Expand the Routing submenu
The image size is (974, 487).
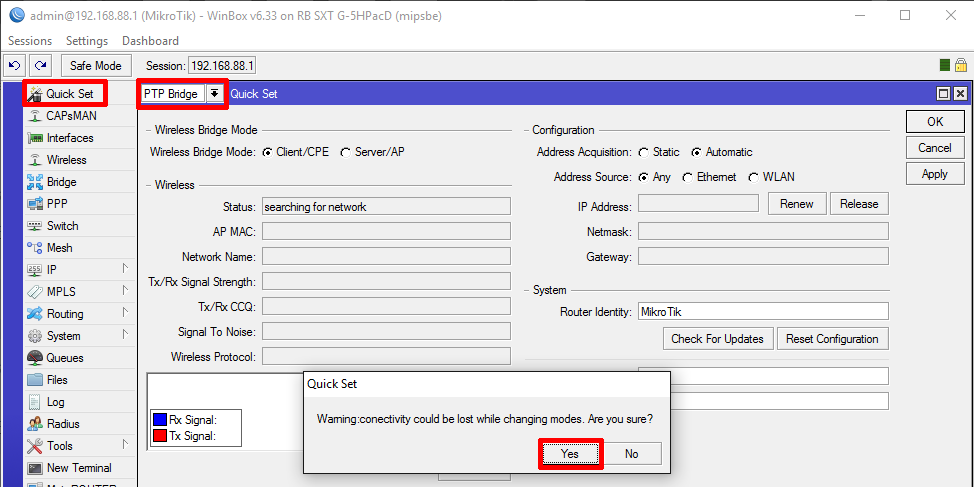125,313
